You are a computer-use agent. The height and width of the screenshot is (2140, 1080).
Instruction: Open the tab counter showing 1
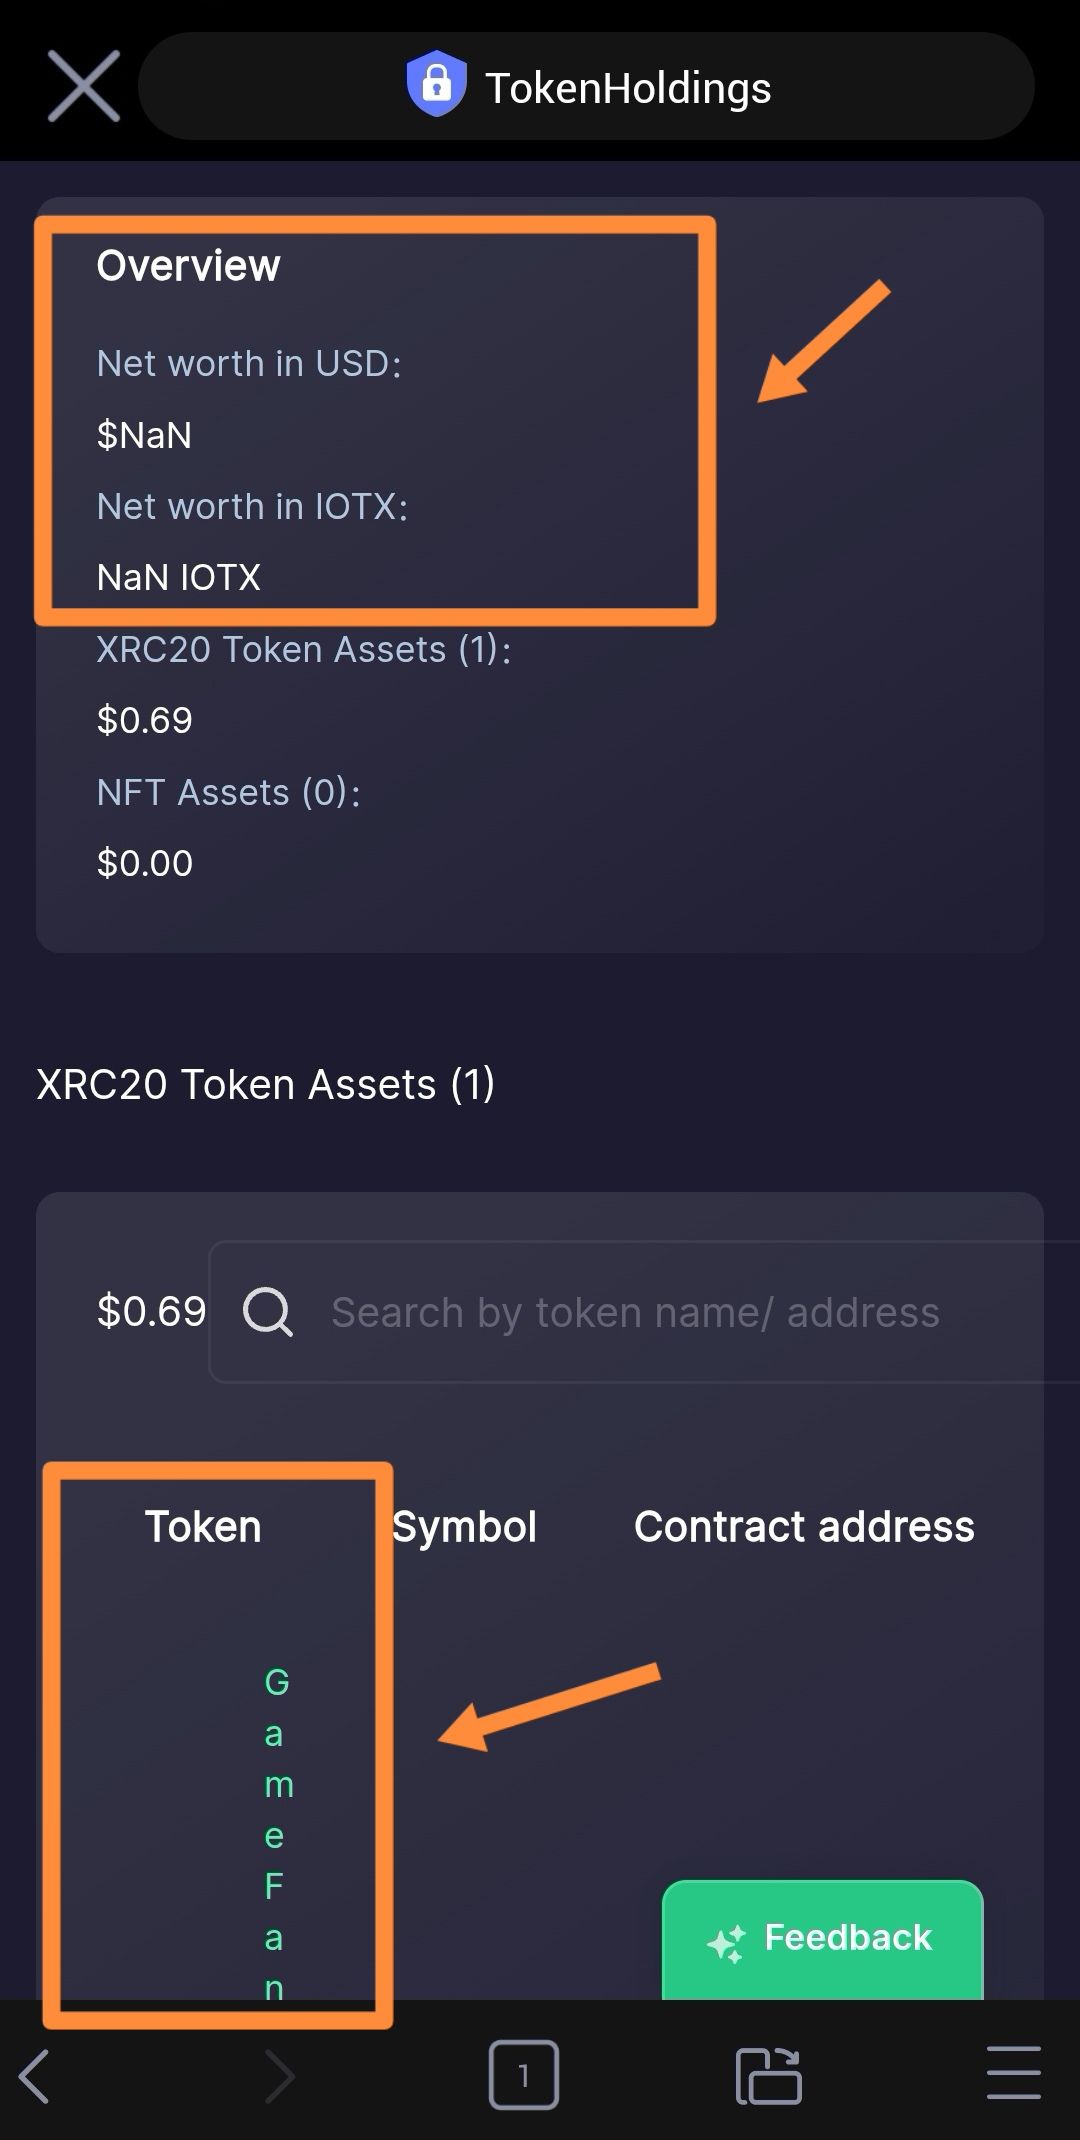click(523, 2075)
